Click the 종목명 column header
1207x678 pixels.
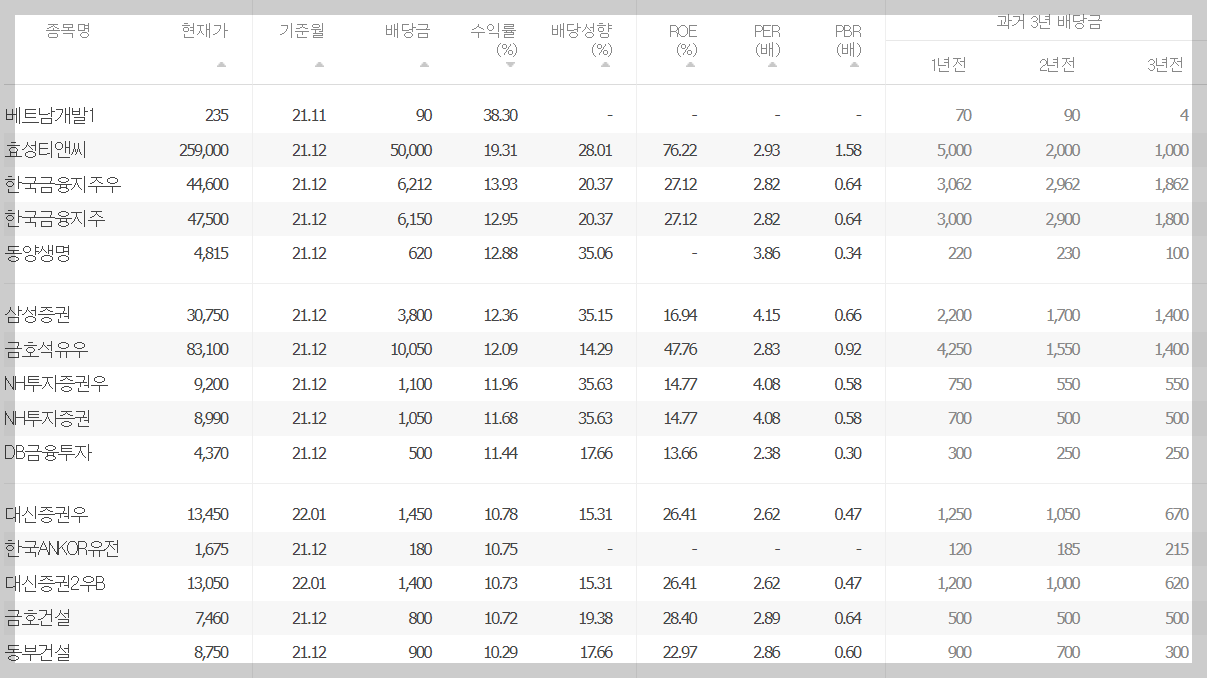(x=68, y=31)
